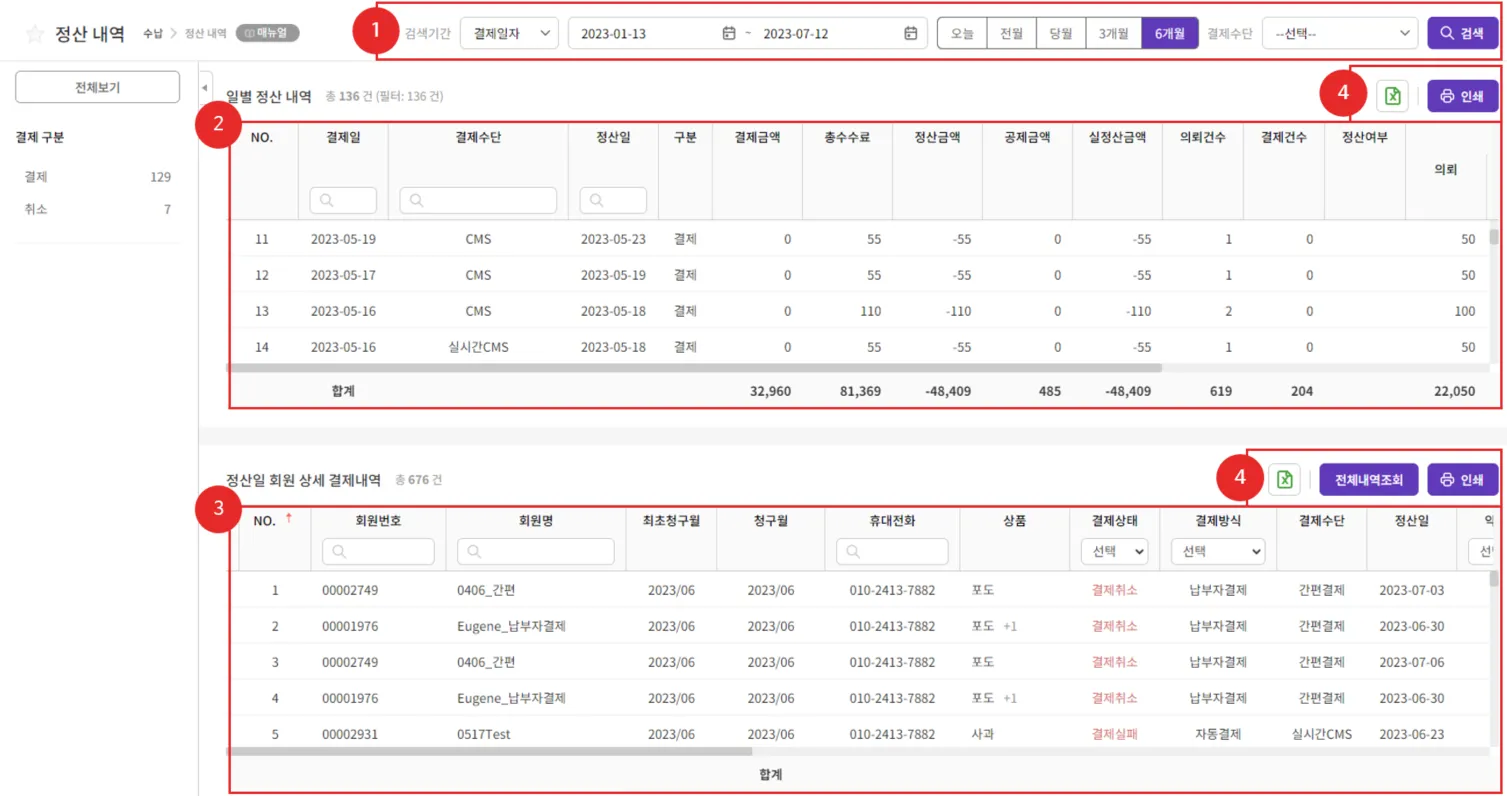Click 인쇄 for the 정산일 회원 상세 결제내역 table
Screen dimensions: 1507x796
coord(1463,479)
